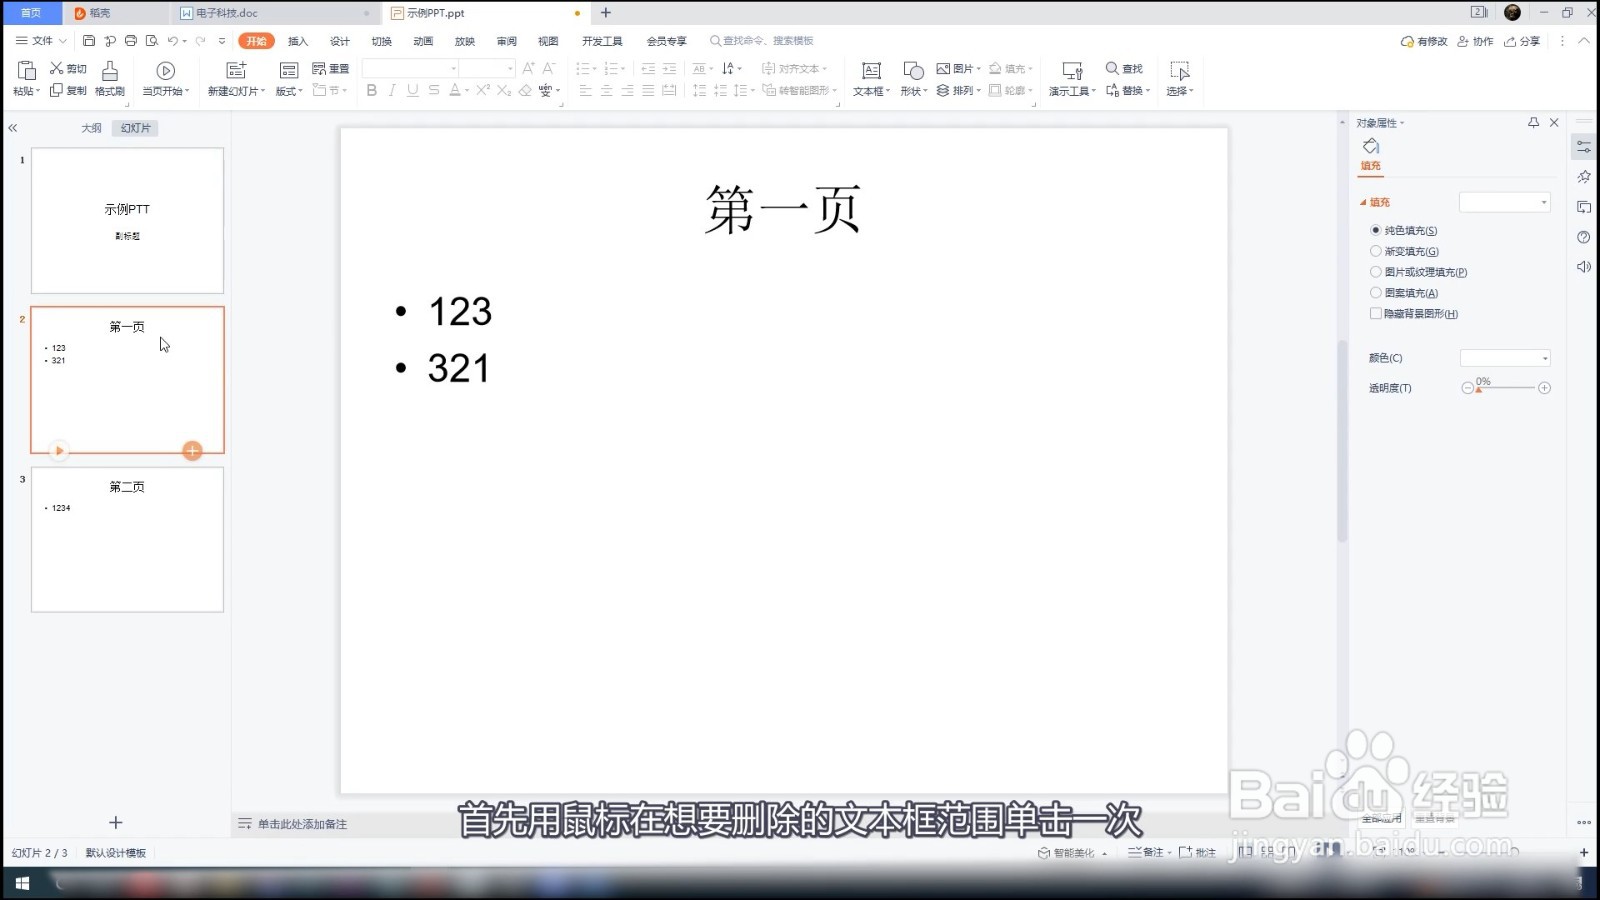Check the 隐藏背景图形 checkbox
Viewport: 1600px width, 900px height.
[x=1377, y=313]
